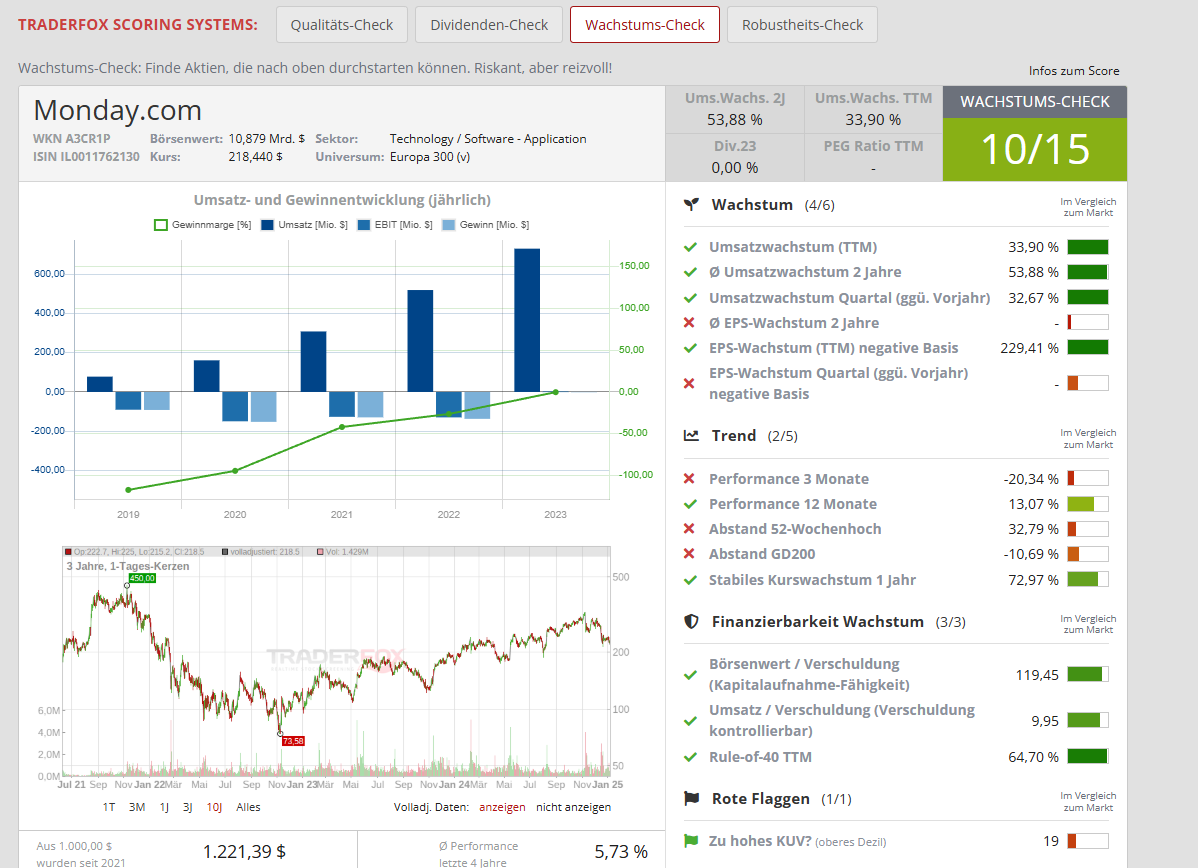The image size is (1198, 868).
Task: Click green check beside Umsatzwachstum (TTM)
Action: point(690,247)
